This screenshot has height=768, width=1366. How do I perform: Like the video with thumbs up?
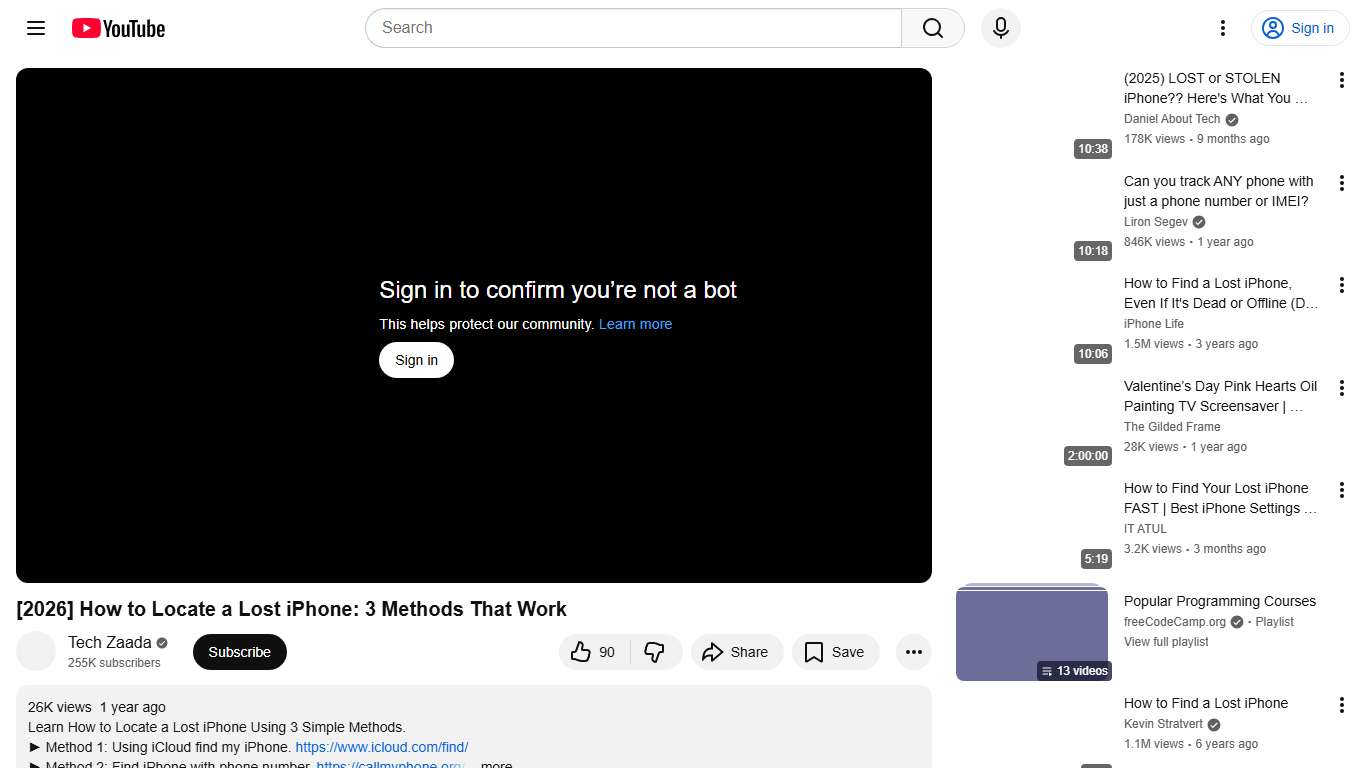(594, 652)
